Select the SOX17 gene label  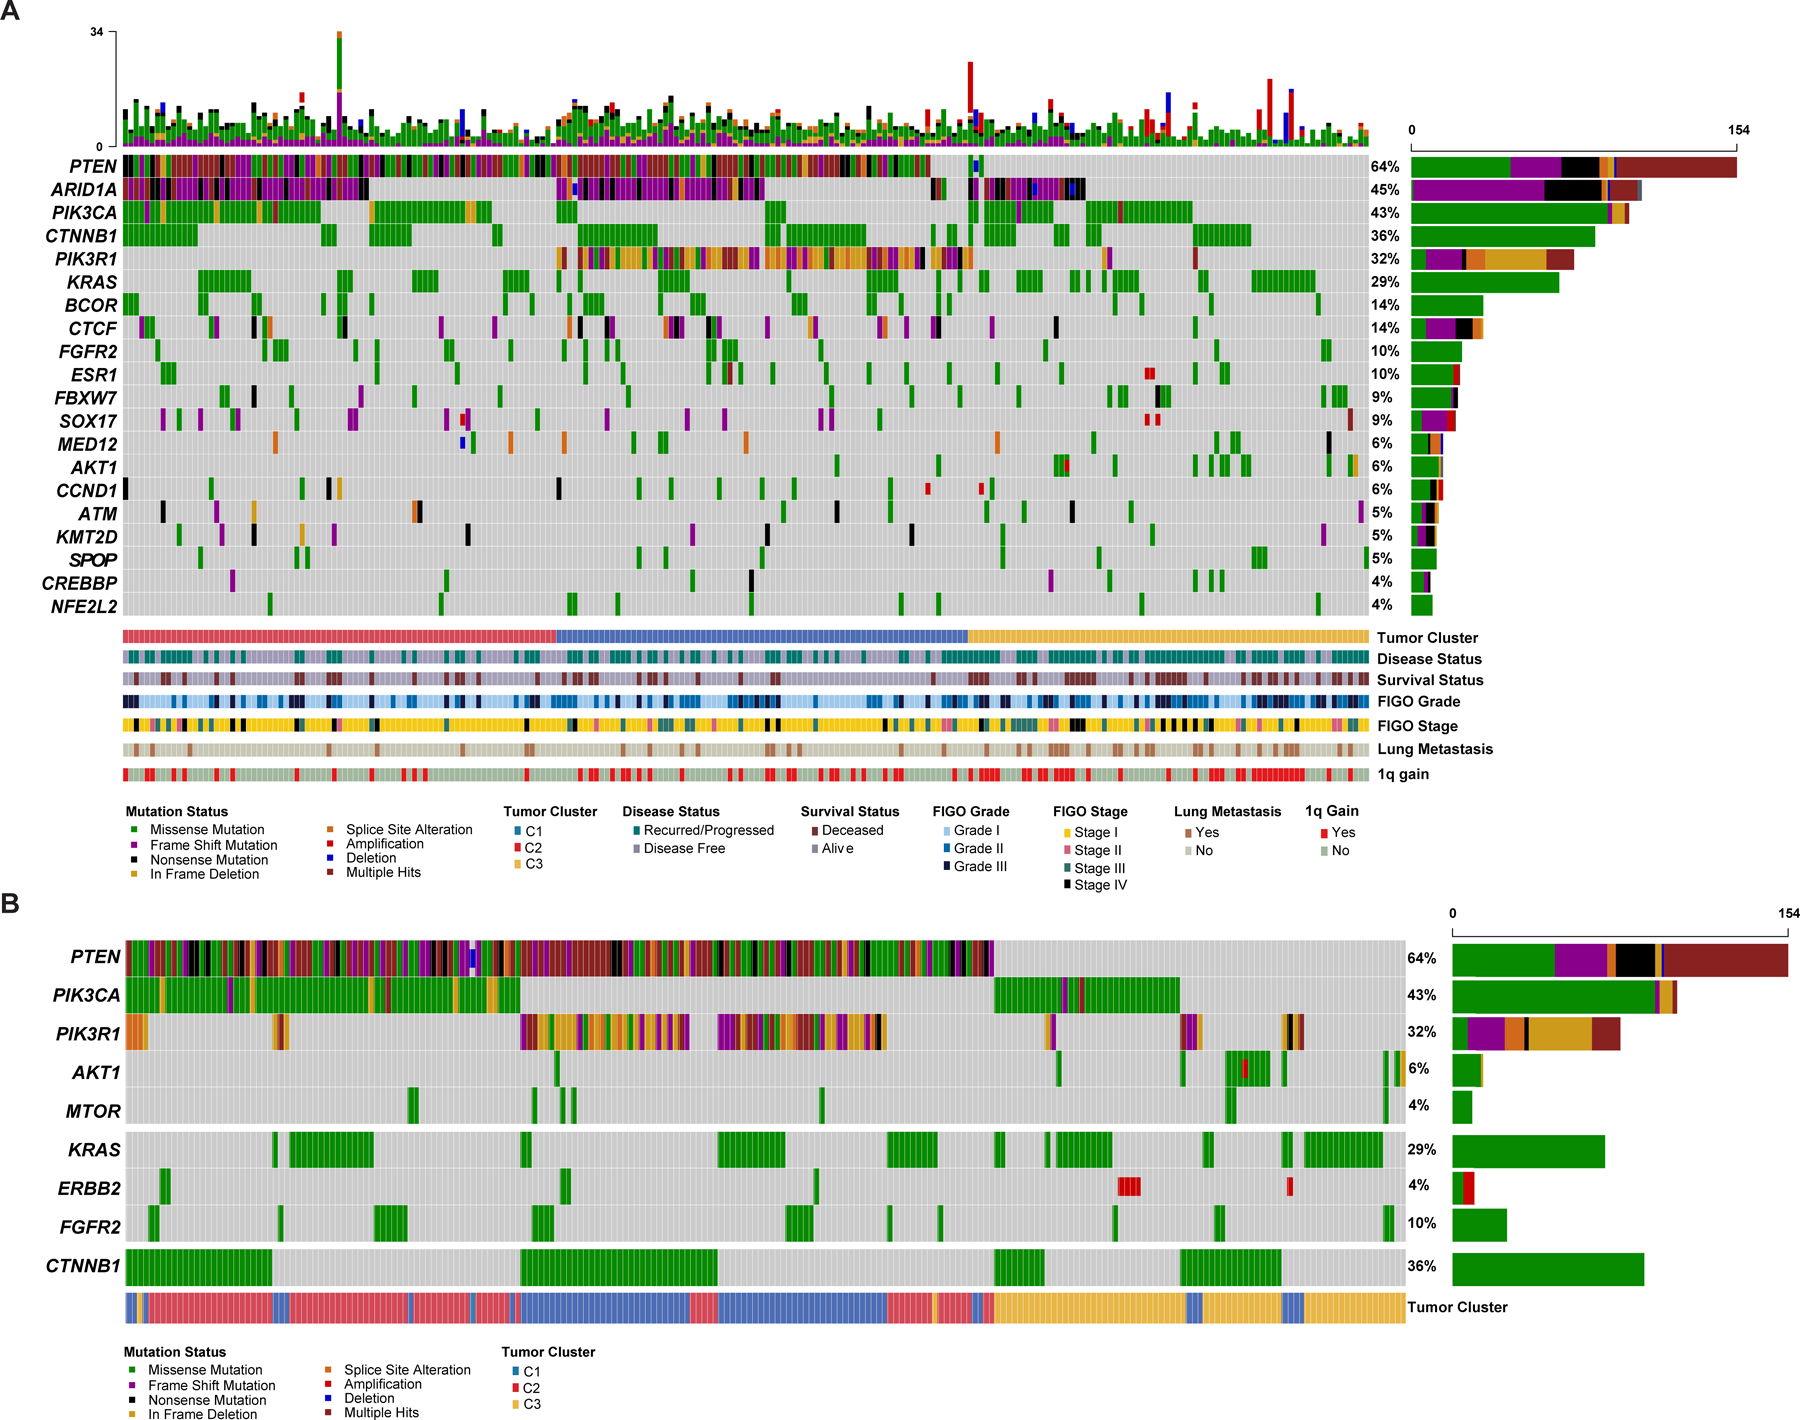point(88,421)
